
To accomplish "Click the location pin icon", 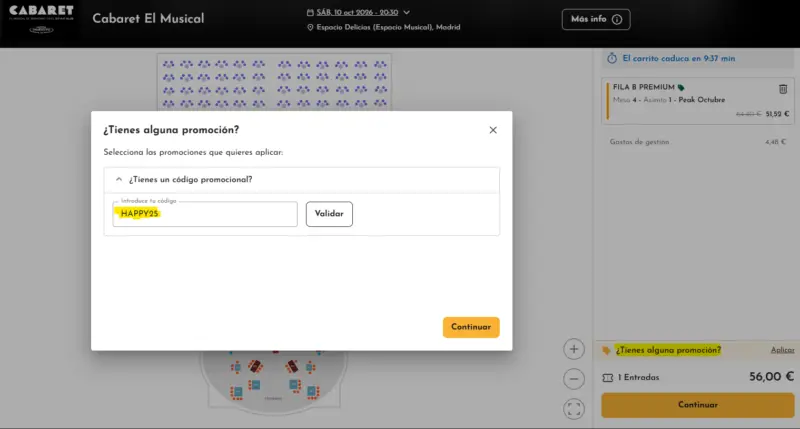I will (310, 27).
